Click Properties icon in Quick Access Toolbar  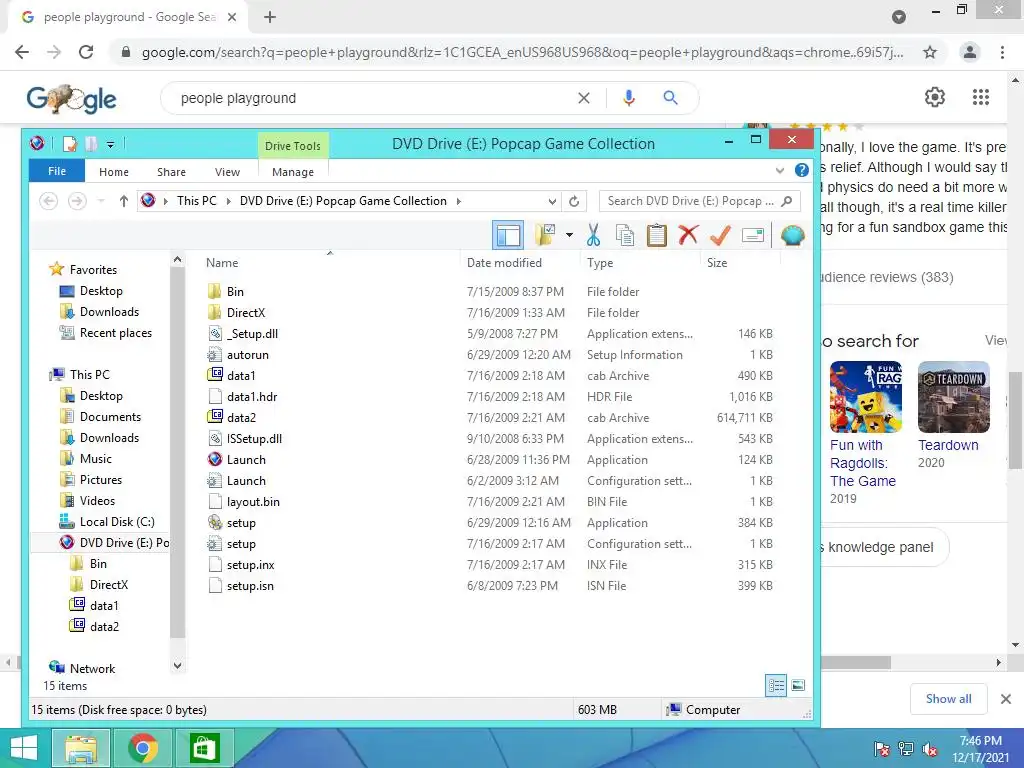pos(70,144)
